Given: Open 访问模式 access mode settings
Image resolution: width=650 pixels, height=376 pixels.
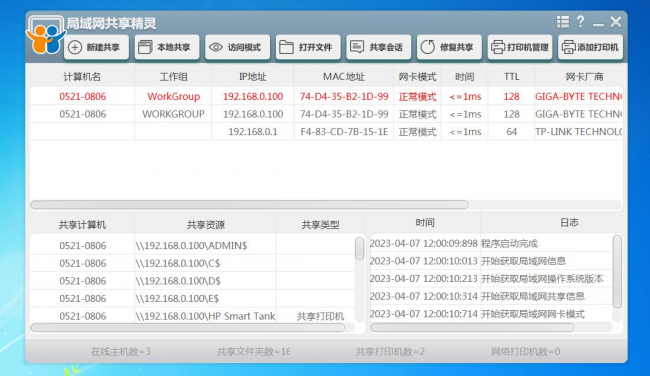Looking at the screenshot, I should (x=237, y=47).
